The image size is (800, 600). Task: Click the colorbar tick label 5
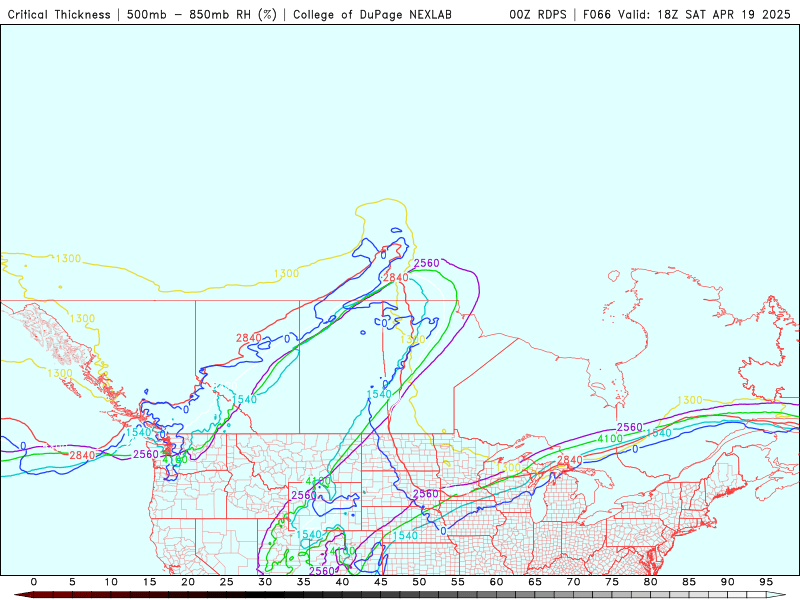(72, 582)
